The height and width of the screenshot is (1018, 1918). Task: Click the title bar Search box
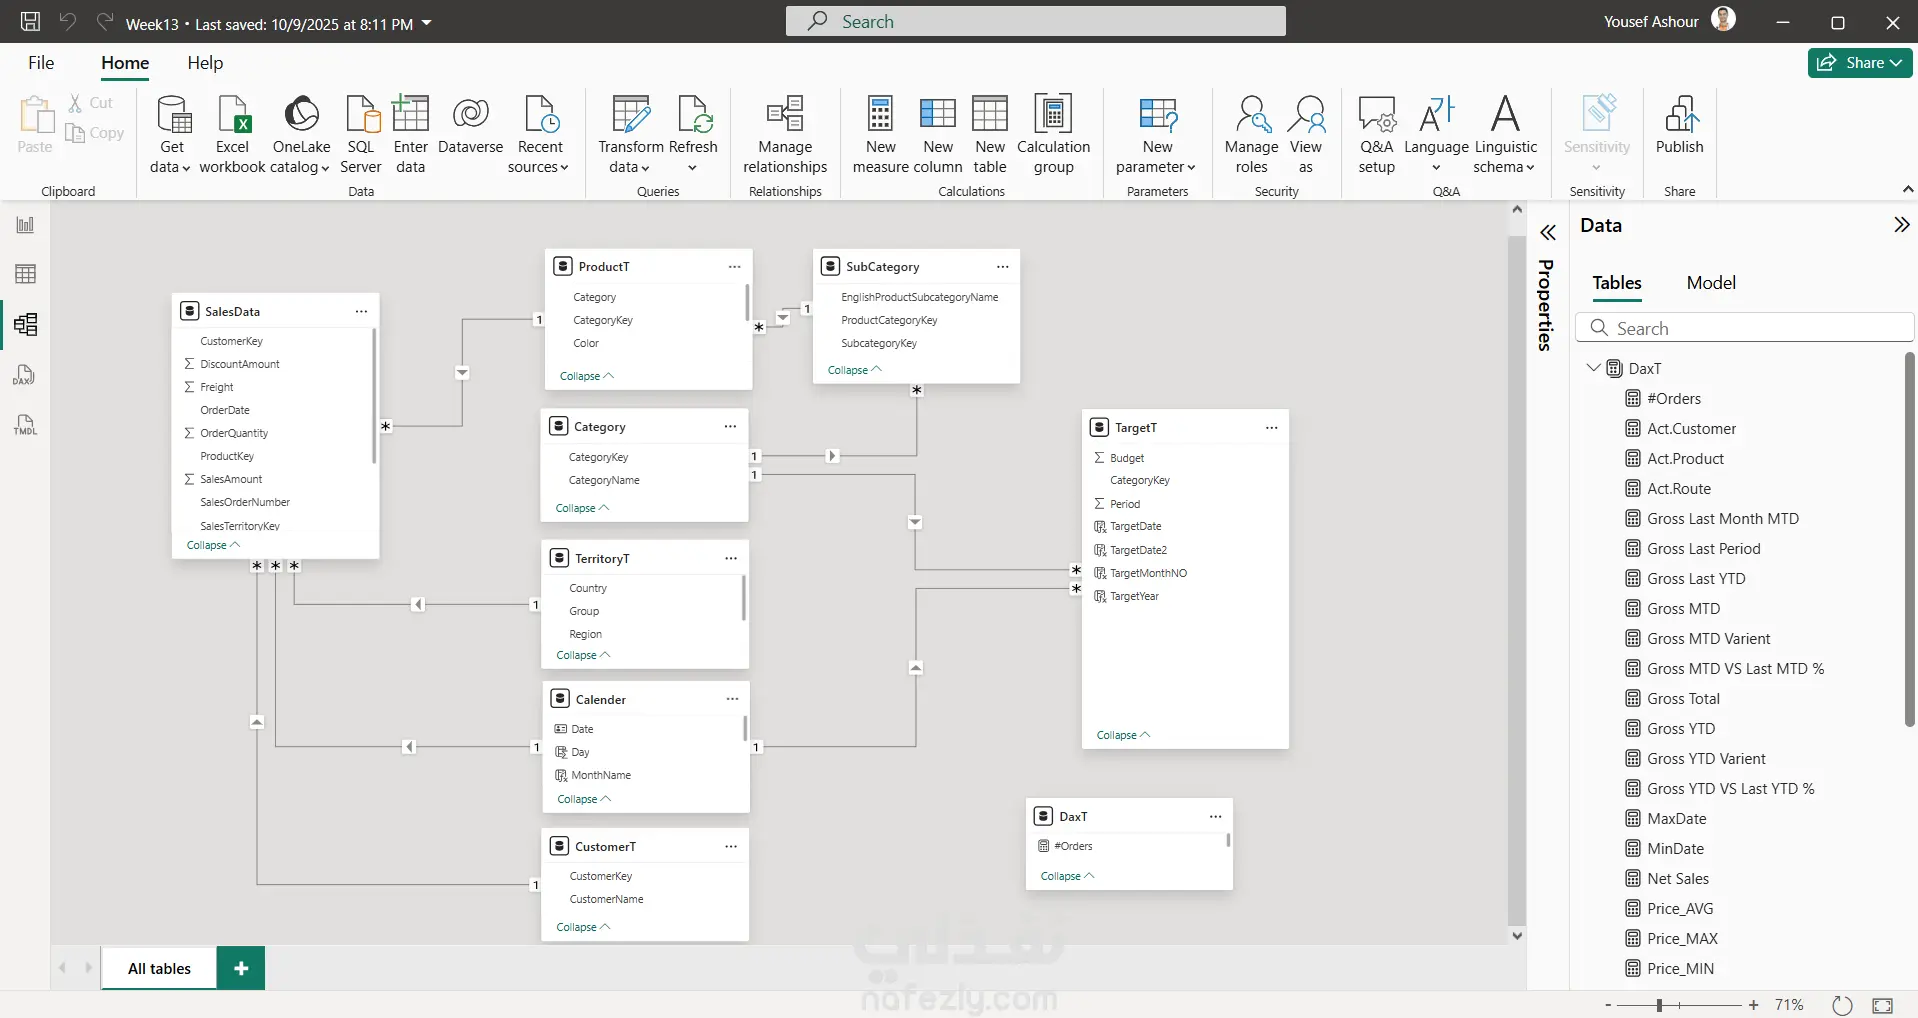pos(1035,21)
